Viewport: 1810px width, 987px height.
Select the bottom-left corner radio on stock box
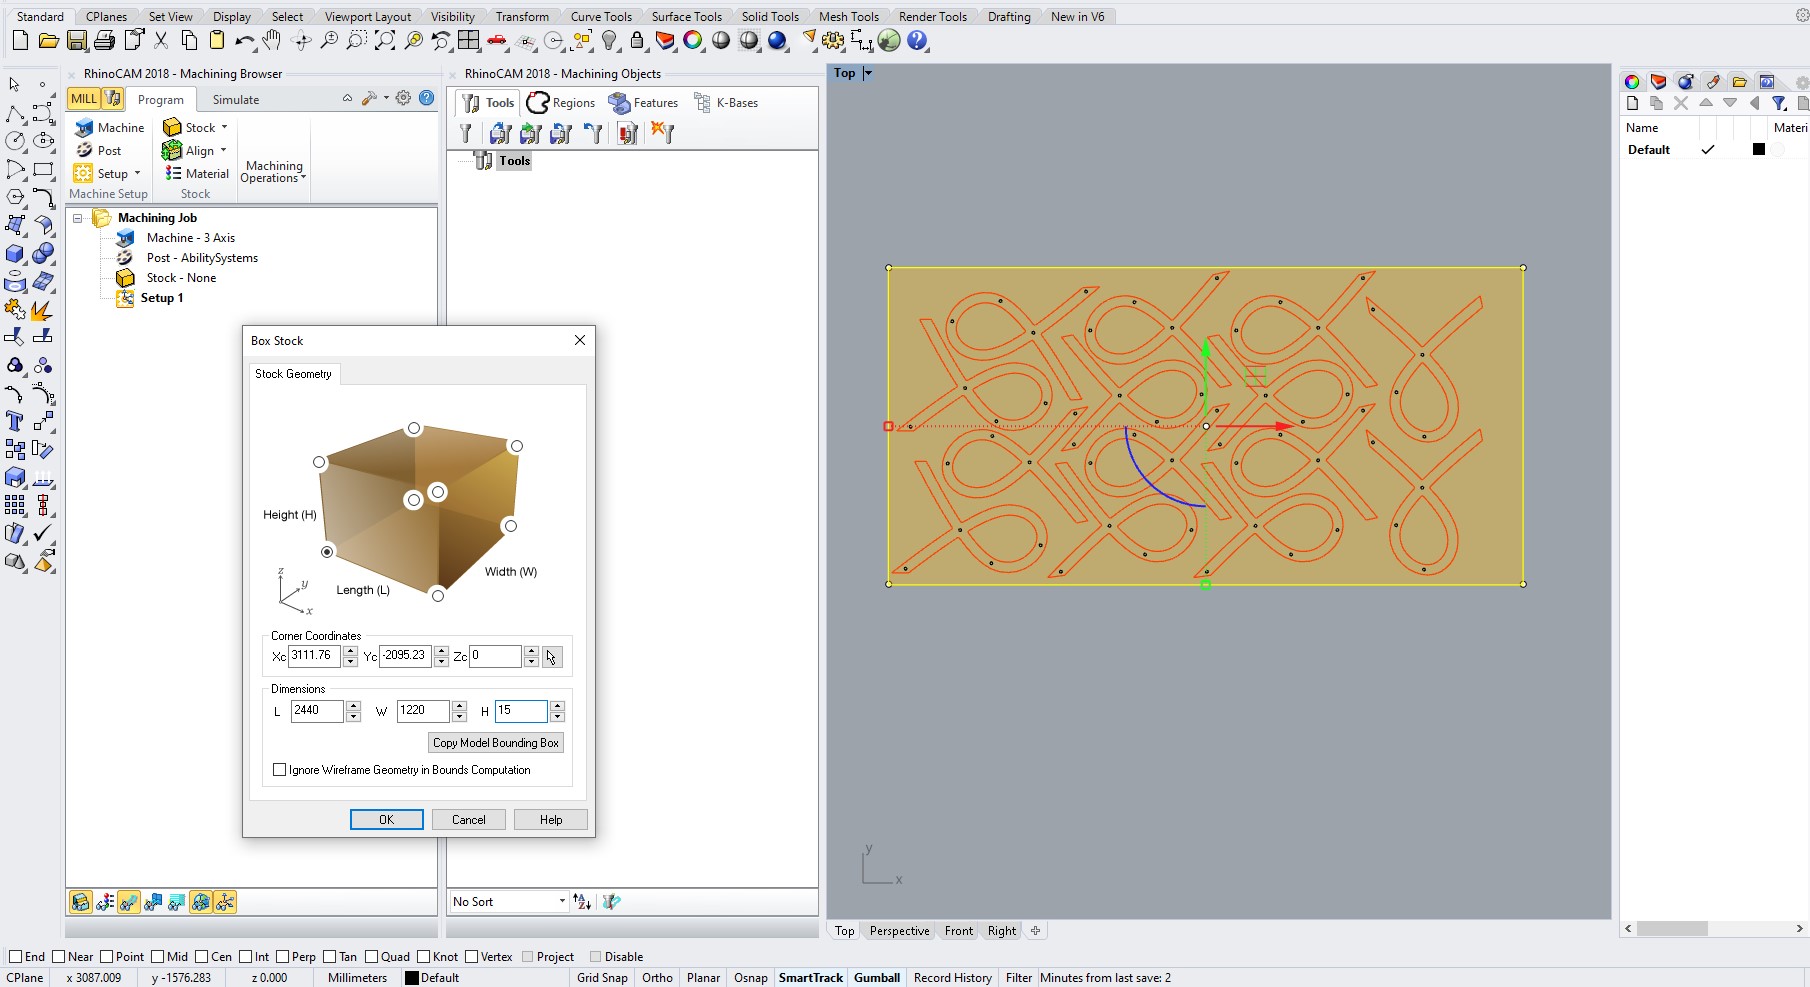(x=327, y=552)
